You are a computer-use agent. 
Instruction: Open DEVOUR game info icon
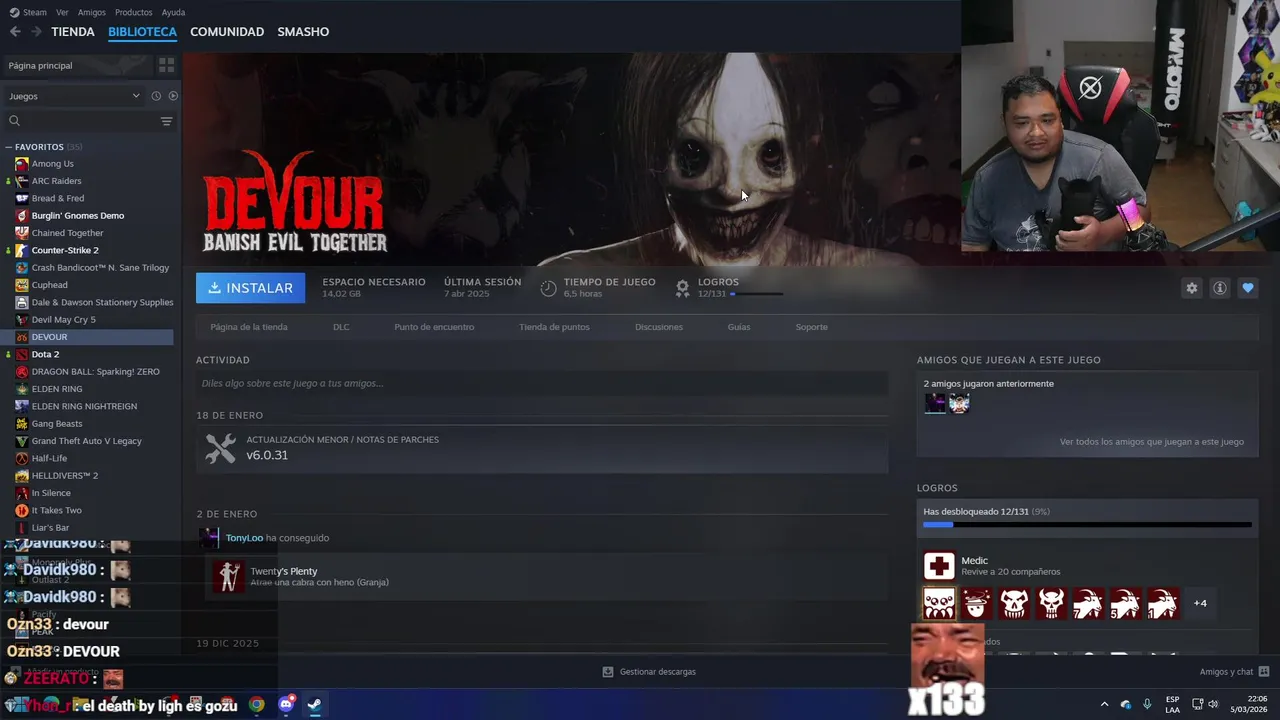pos(1219,288)
